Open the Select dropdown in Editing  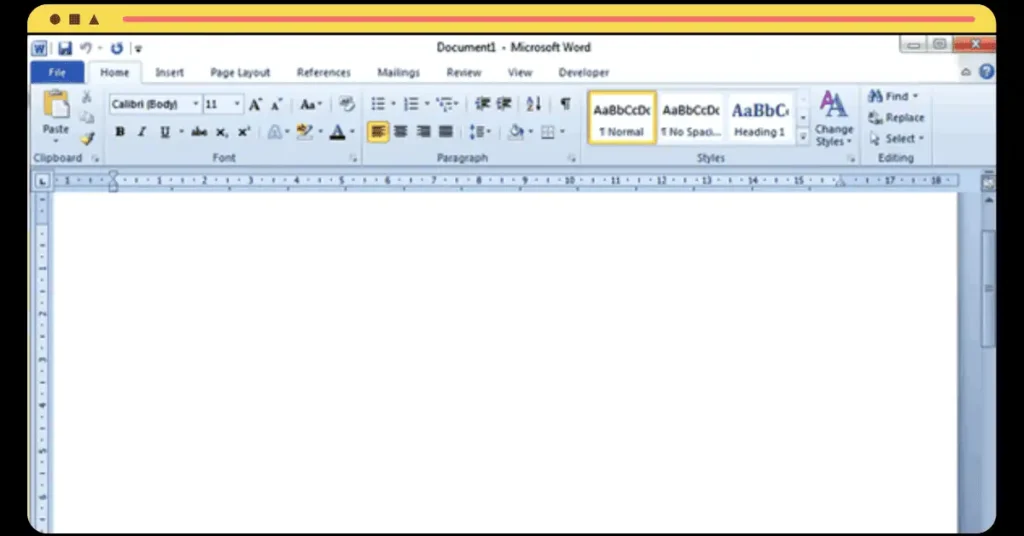pyautogui.click(x=897, y=138)
